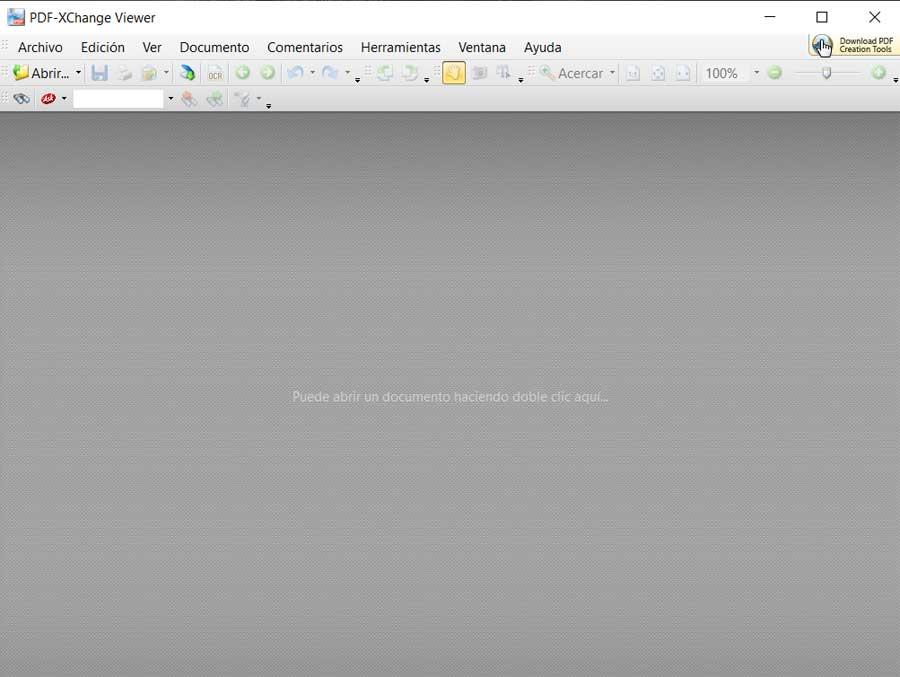The width and height of the screenshot is (900, 677).
Task: Click the 'Puede abrir un documento' hint text
Action: click(x=450, y=397)
